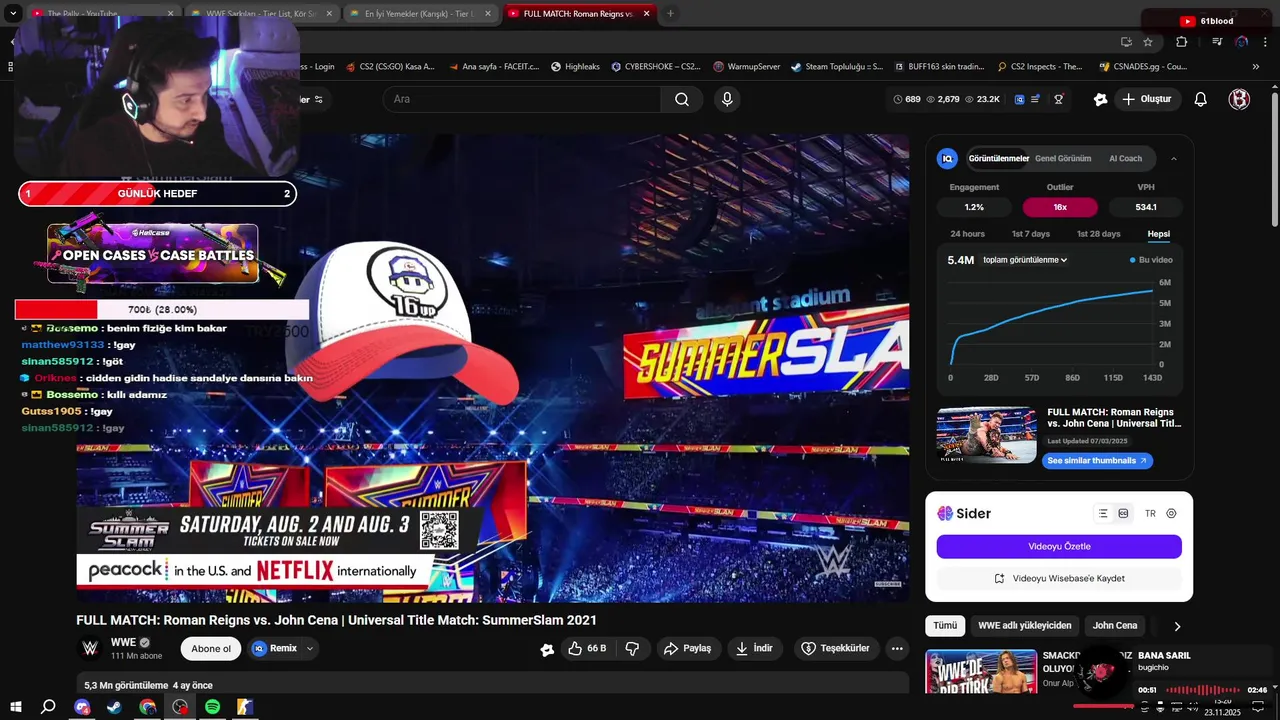
Task: Show more bookmarks with double chevron
Action: [1256, 67]
